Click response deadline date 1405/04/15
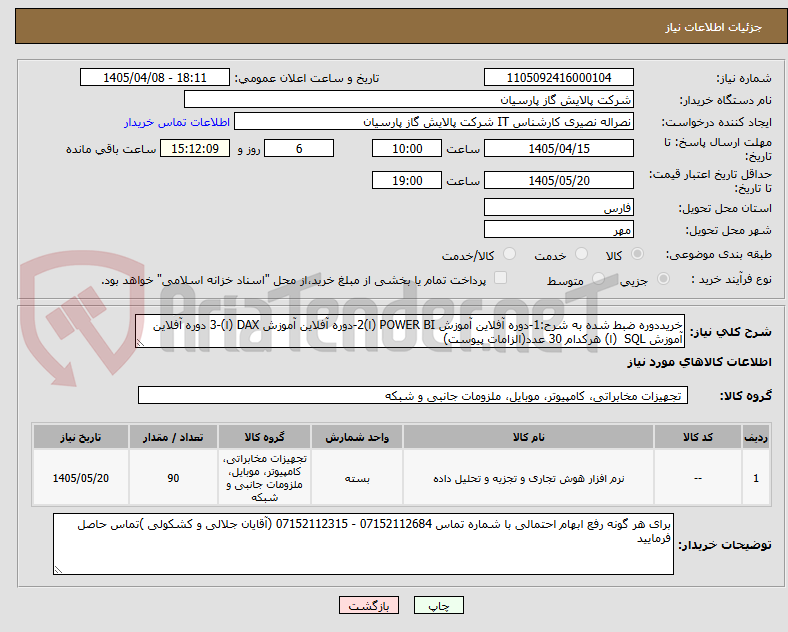This screenshot has width=788, height=632. pos(558,148)
